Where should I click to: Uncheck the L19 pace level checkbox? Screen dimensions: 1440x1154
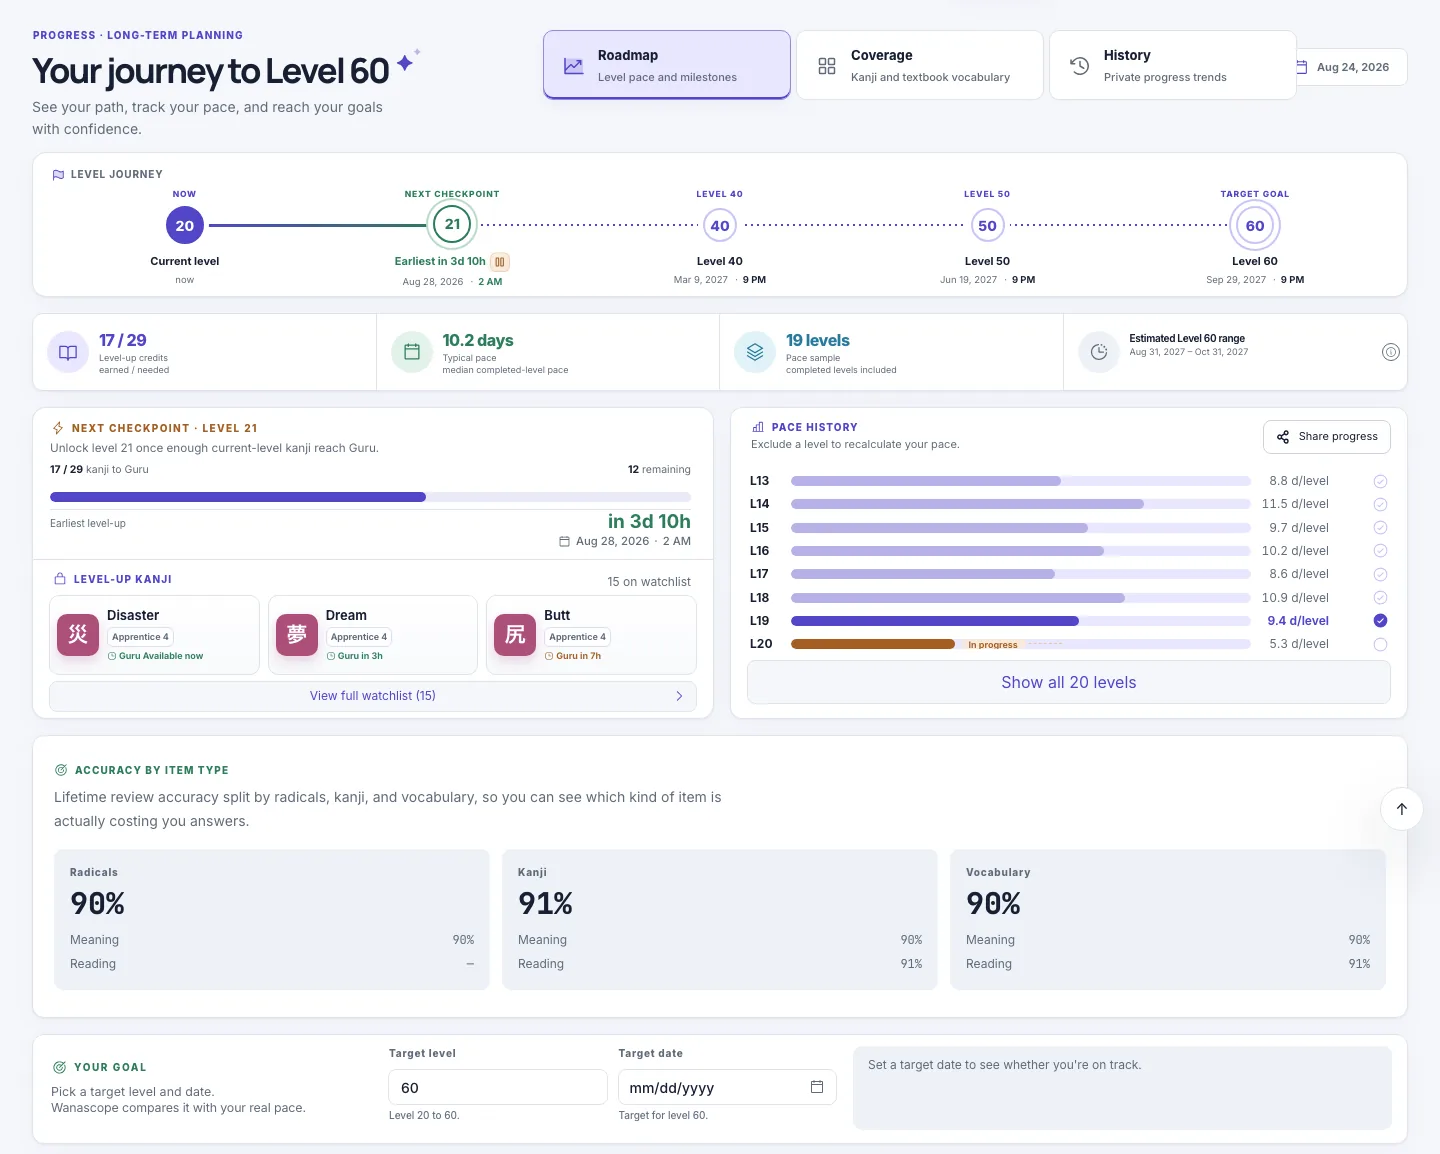coord(1380,621)
